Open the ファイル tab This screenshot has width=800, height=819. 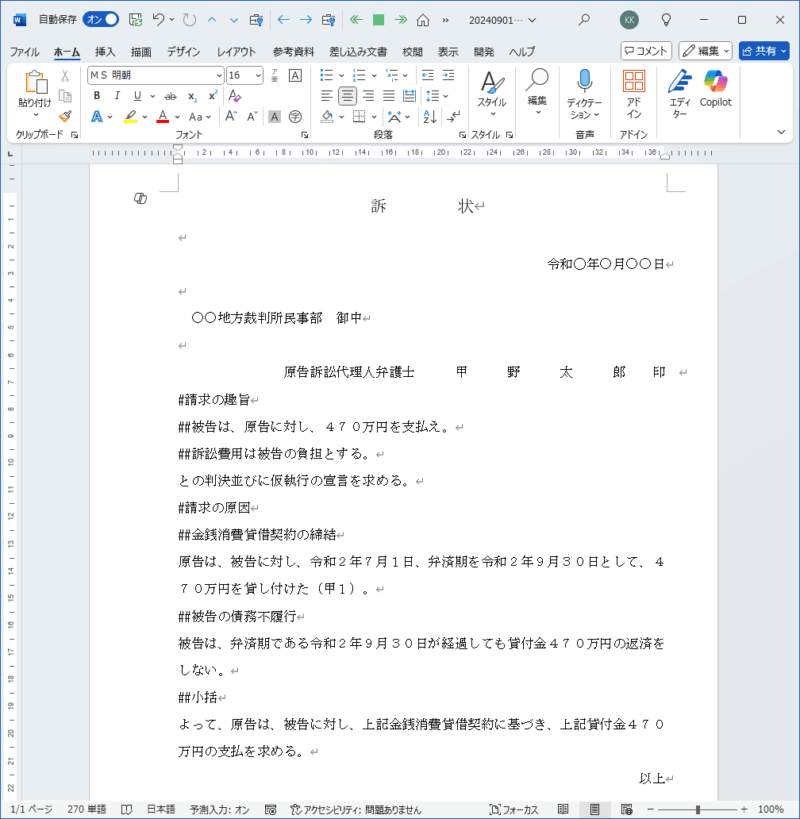click(x=25, y=52)
